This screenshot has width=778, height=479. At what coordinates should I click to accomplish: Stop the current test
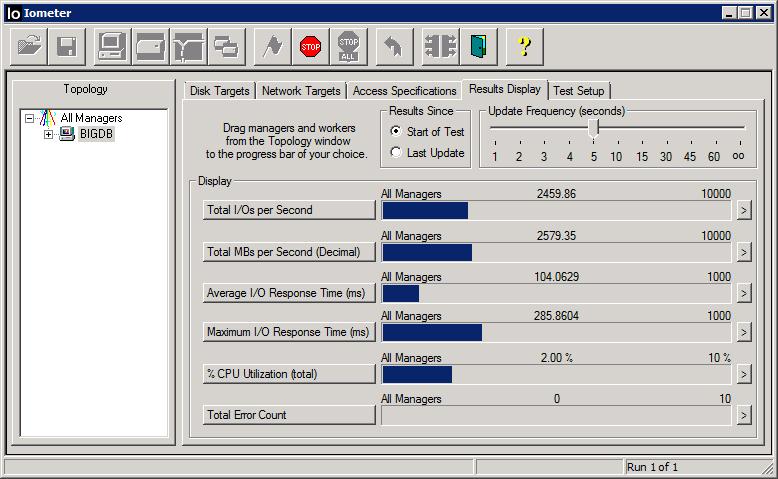click(x=311, y=47)
